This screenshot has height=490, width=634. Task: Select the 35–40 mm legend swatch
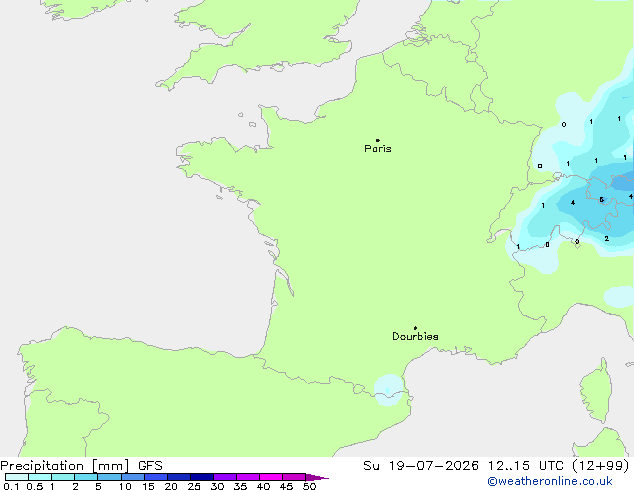(x=248, y=477)
